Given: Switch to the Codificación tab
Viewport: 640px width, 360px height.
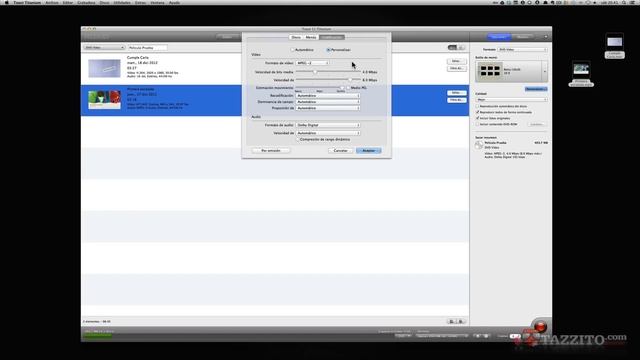Looking at the screenshot, I should click(x=332, y=37).
